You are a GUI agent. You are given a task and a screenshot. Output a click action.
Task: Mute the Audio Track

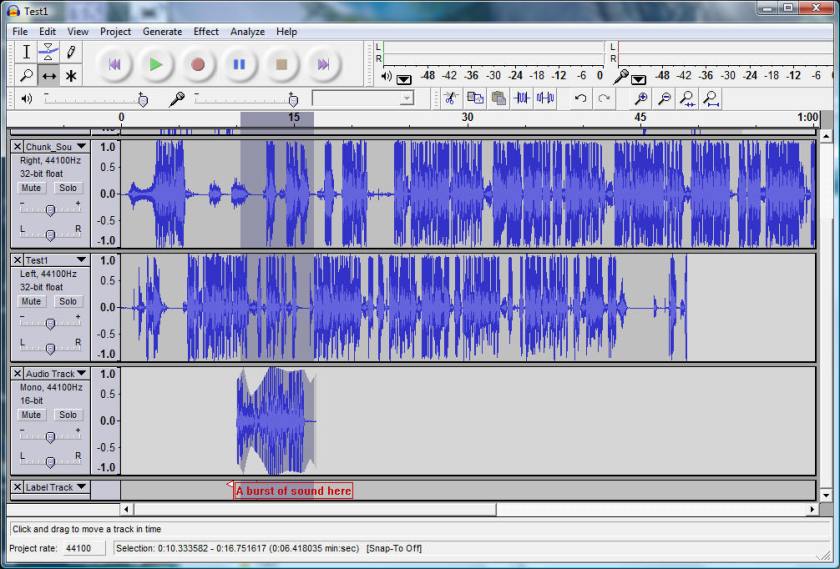coord(31,415)
